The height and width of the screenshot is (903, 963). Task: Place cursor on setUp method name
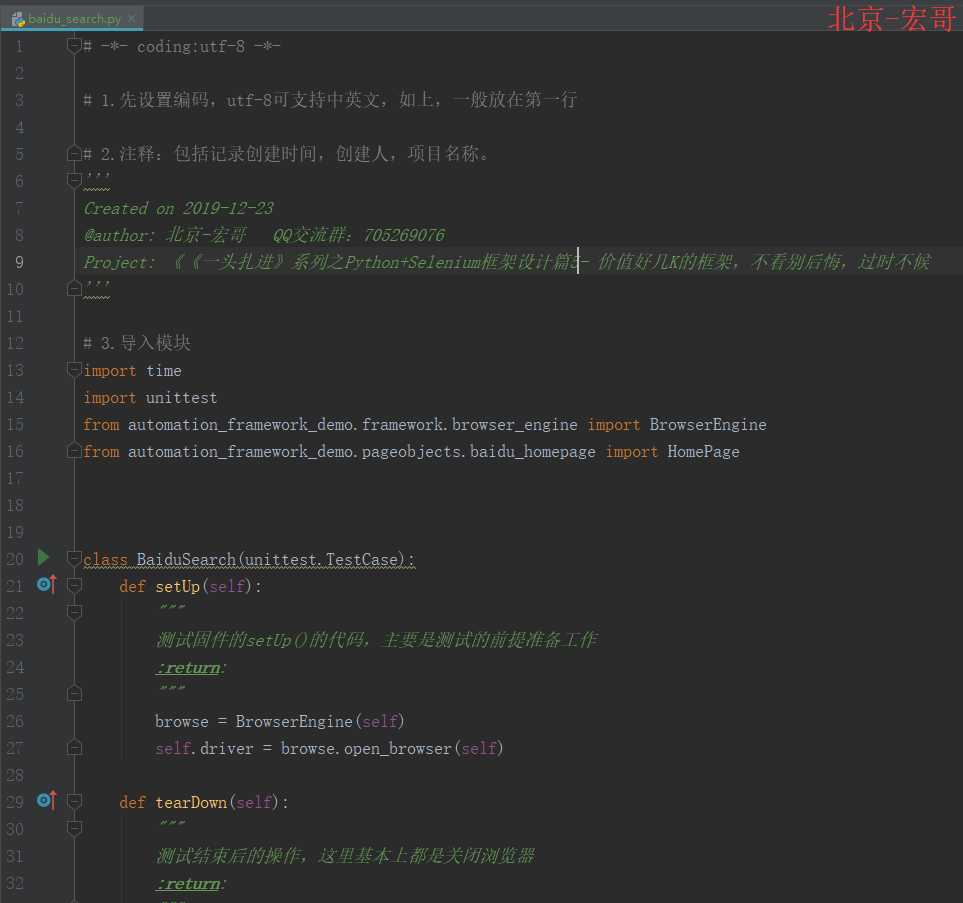click(177, 587)
